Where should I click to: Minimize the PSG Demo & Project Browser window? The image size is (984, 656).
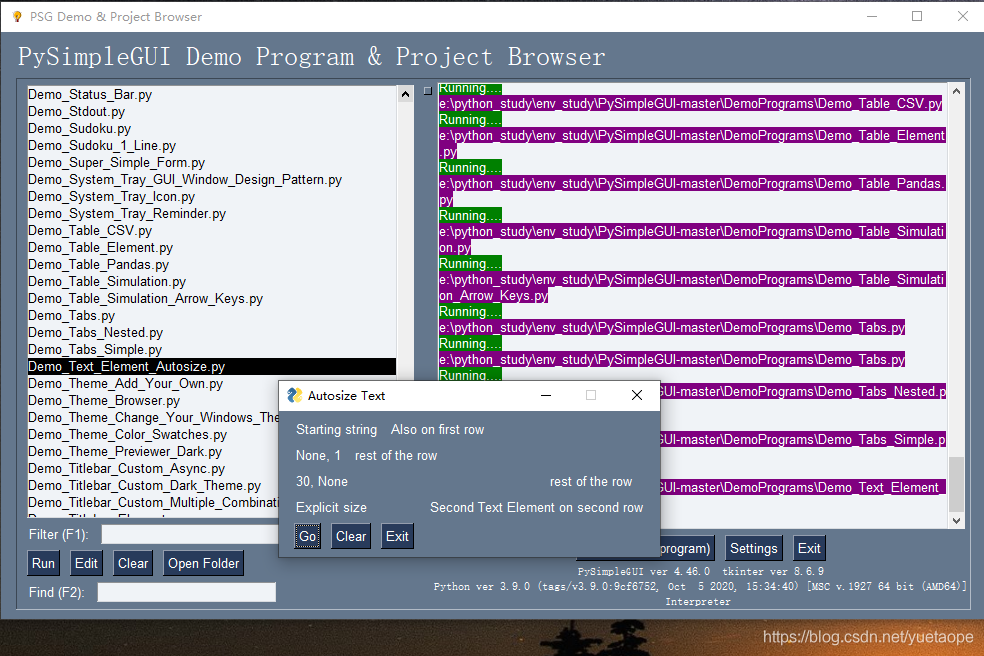click(872, 16)
